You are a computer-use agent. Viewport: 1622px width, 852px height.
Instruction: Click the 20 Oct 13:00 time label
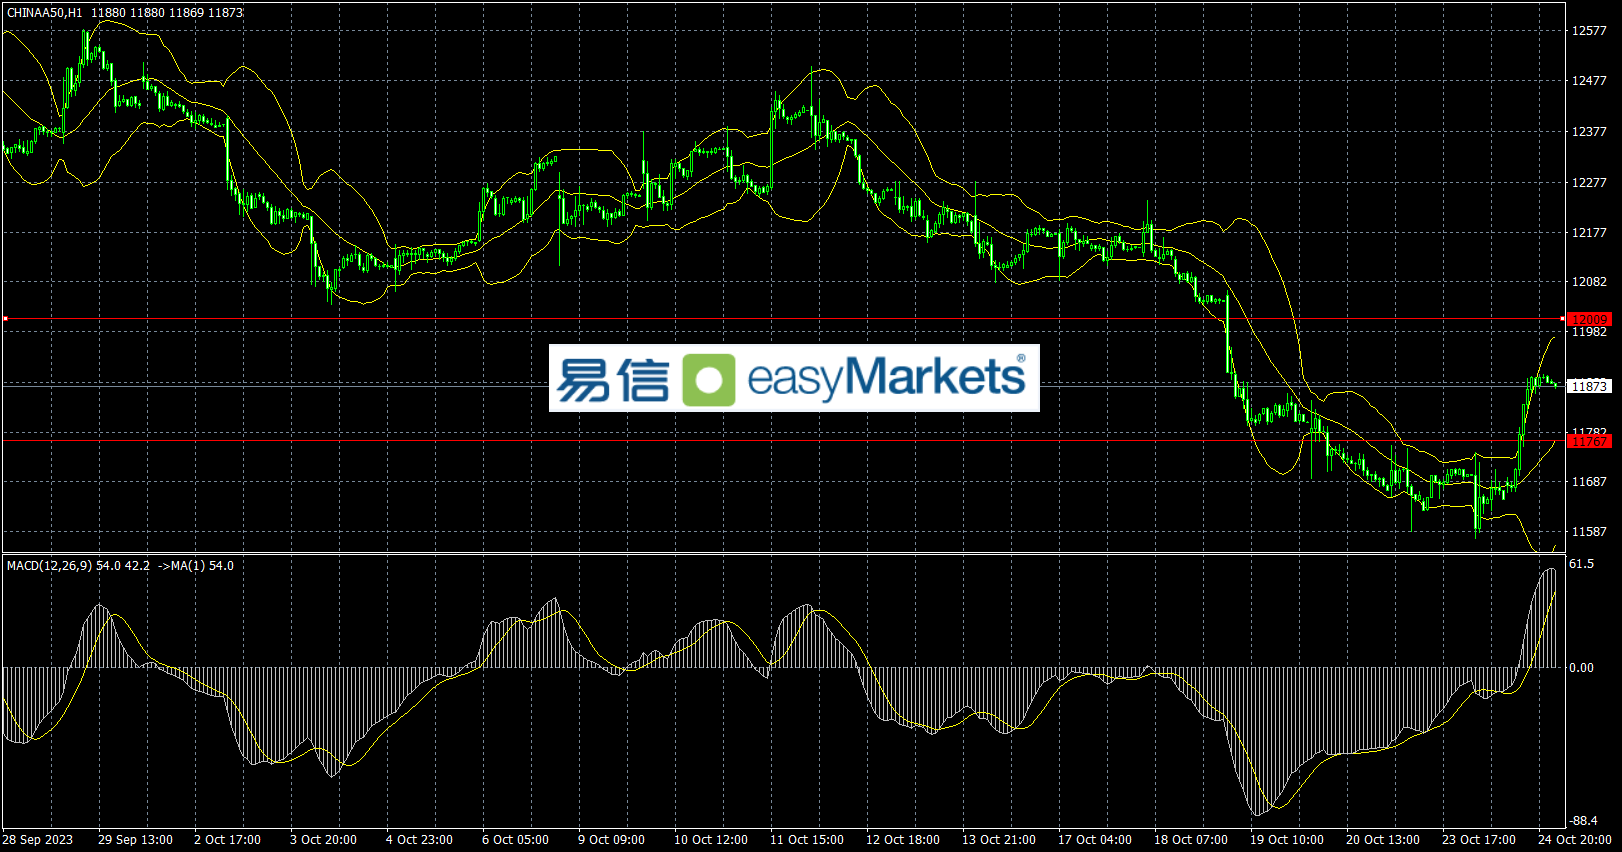tap(1383, 840)
